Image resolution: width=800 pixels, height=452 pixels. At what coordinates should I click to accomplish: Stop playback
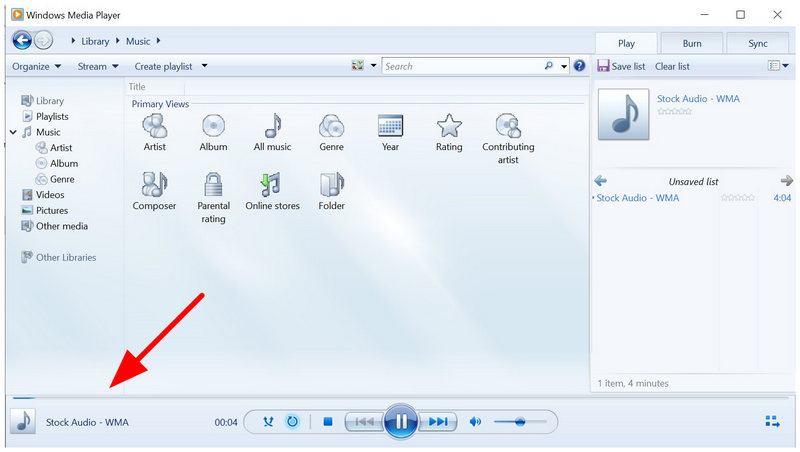[x=328, y=422]
